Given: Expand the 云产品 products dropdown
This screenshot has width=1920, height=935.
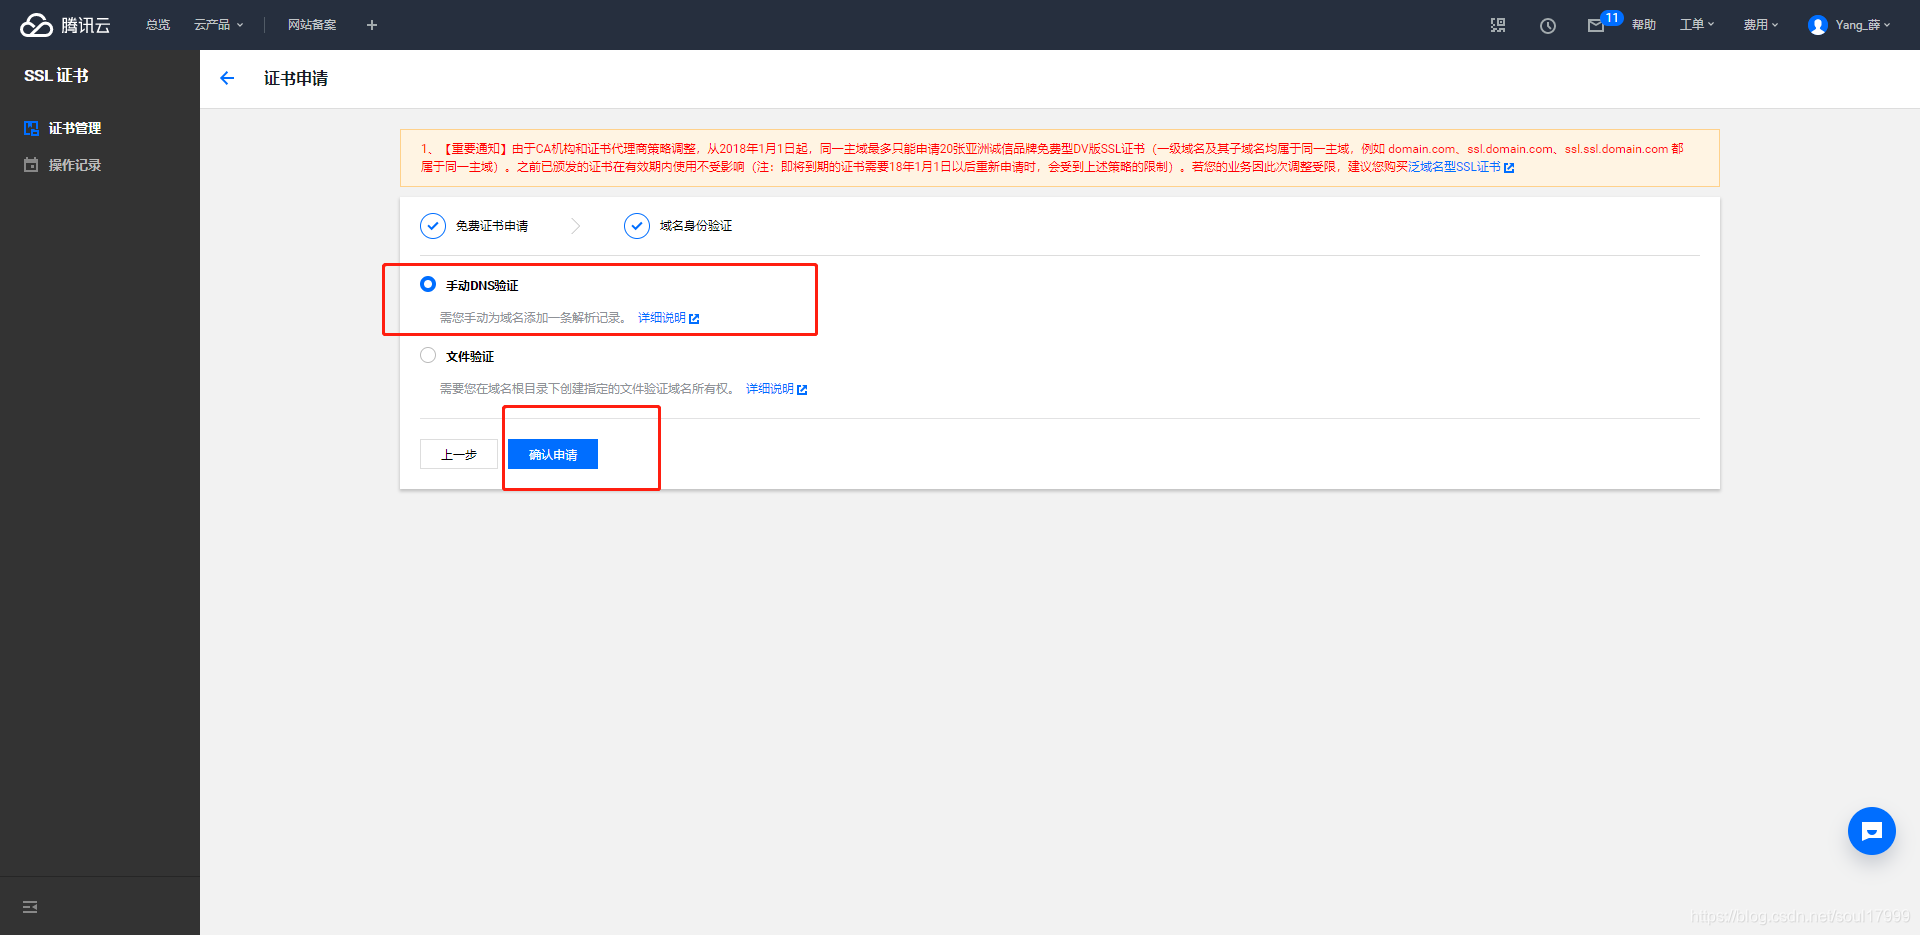Looking at the screenshot, I should [x=218, y=25].
